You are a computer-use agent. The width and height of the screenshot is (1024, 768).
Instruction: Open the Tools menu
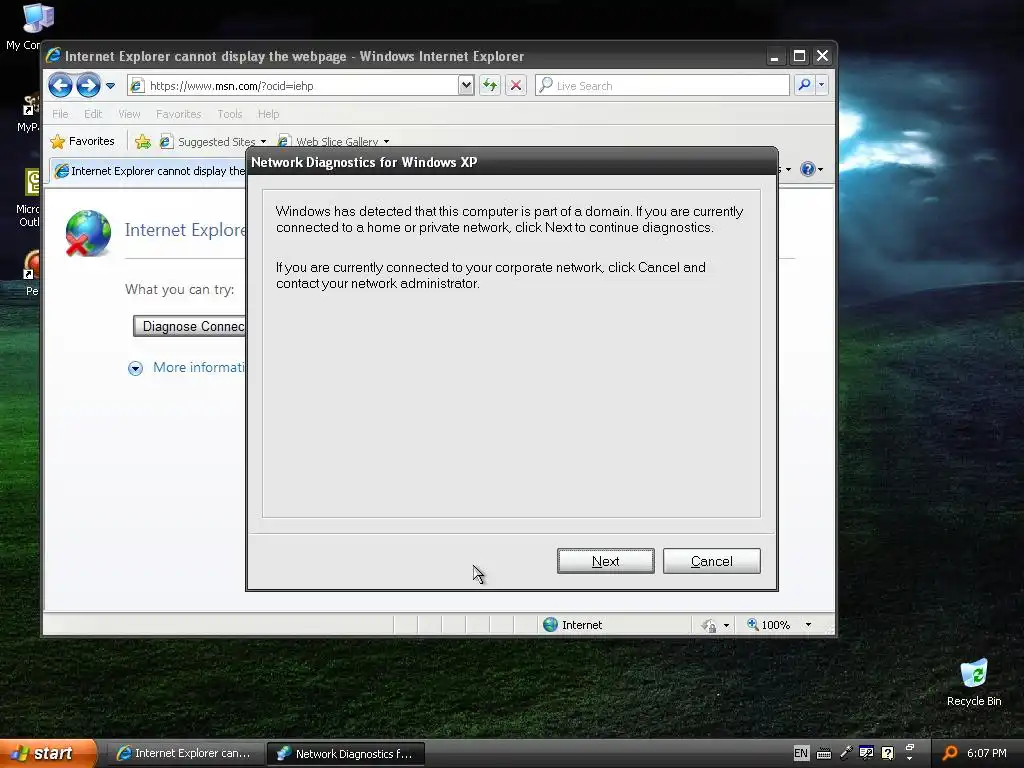pos(229,114)
